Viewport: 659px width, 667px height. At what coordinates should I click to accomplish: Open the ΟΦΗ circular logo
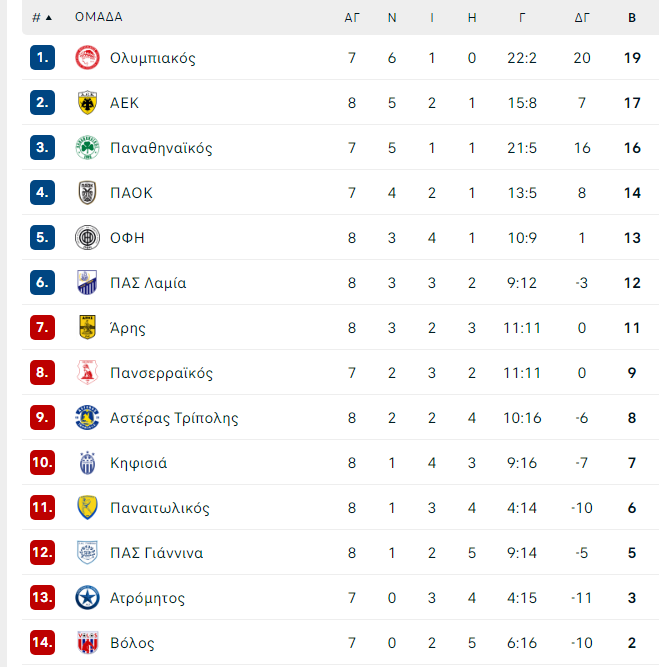click(x=87, y=238)
